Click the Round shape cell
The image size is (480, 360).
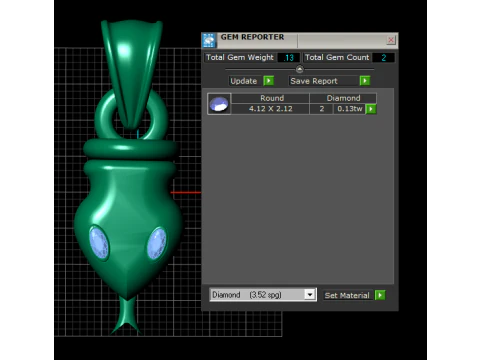[270, 98]
